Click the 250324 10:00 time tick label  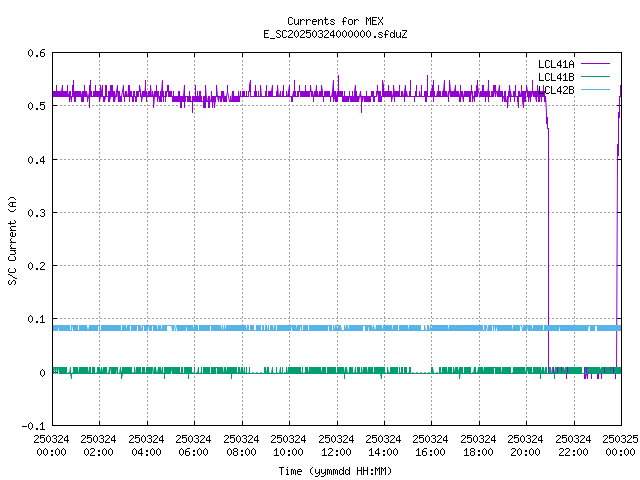pos(288,446)
